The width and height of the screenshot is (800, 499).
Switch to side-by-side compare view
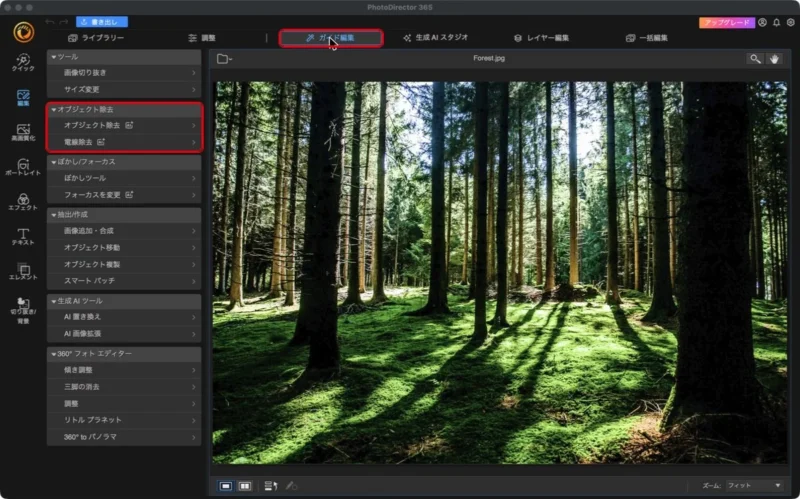coord(245,486)
